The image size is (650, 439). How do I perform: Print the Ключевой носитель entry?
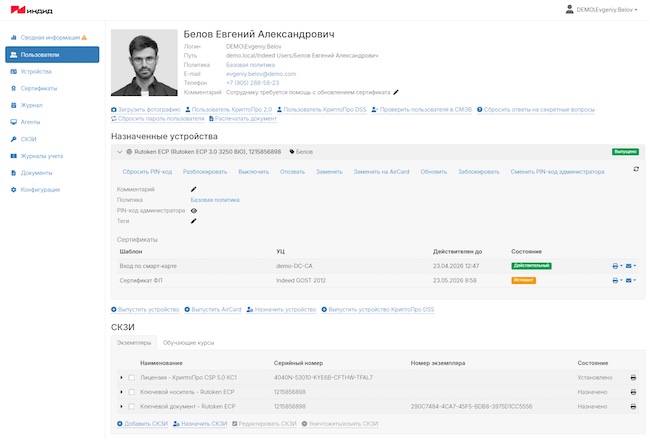633,392
